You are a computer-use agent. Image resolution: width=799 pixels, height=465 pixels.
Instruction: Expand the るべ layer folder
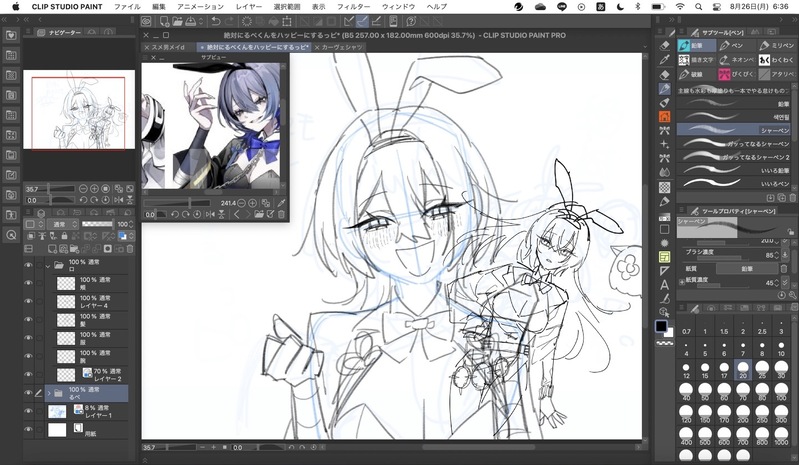click(x=49, y=393)
